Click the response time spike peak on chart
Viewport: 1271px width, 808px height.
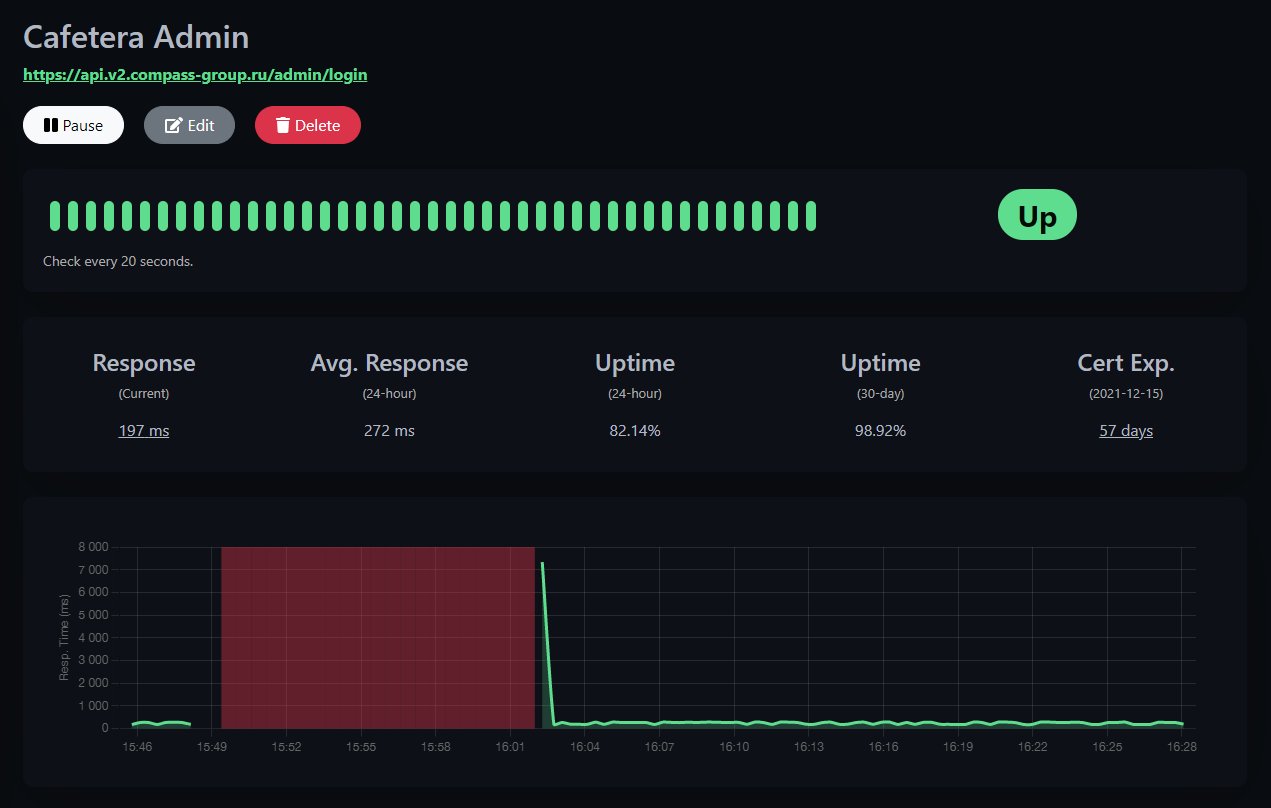click(x=543, y=564)
